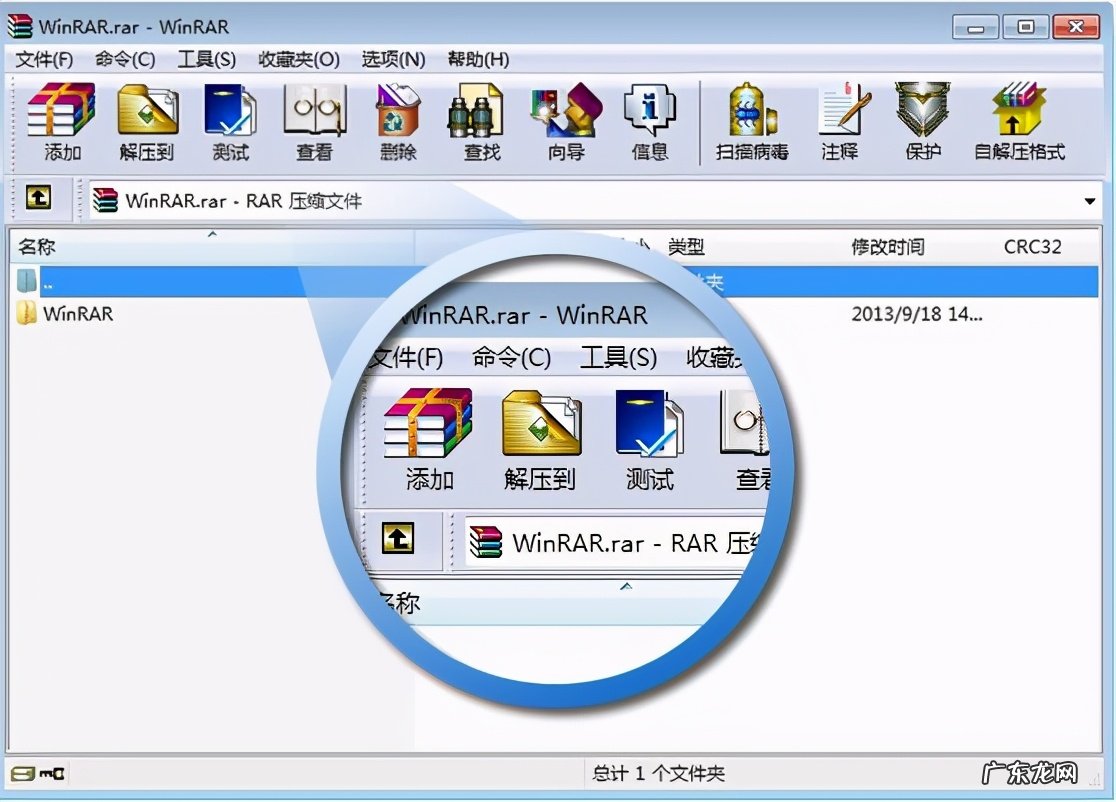
Task: Minimize the WinRAR window
Action: tap(976, 27)
